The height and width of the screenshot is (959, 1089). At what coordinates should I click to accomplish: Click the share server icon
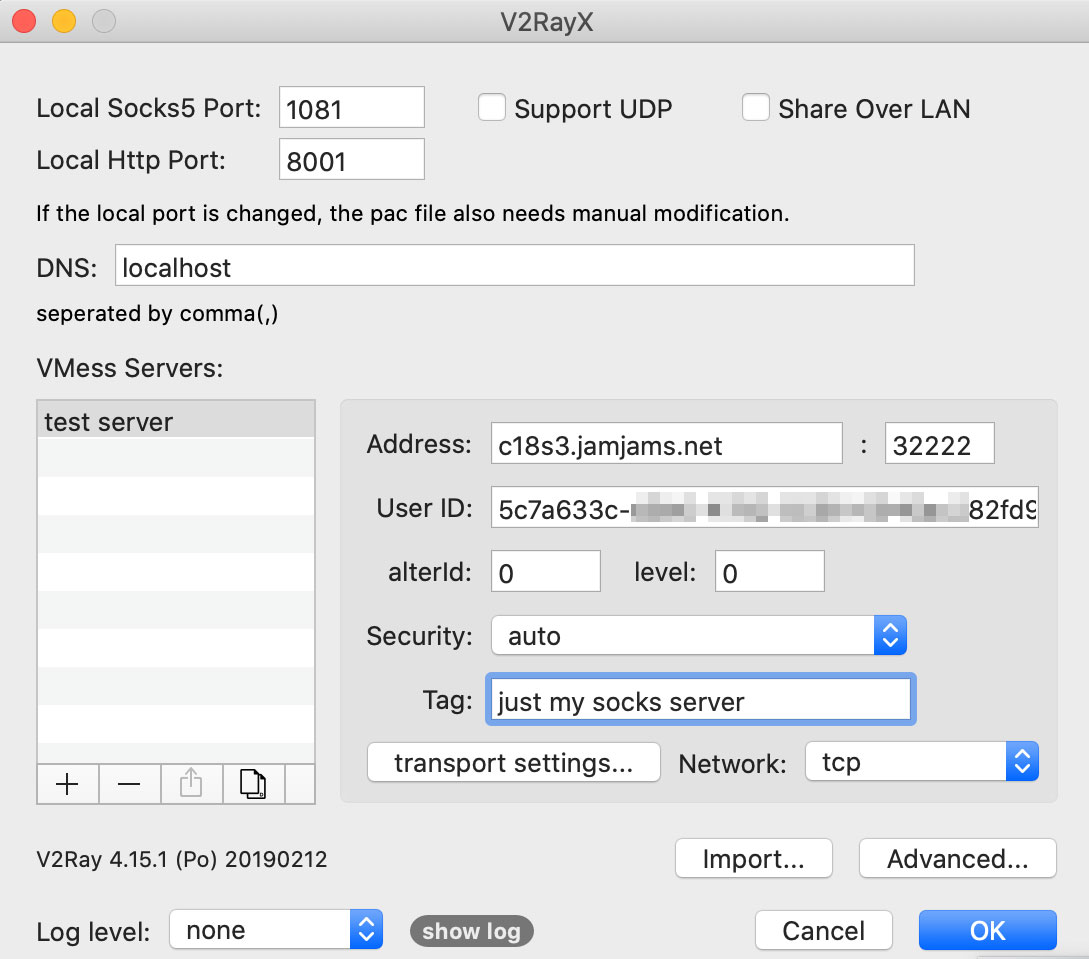(191, 784)
